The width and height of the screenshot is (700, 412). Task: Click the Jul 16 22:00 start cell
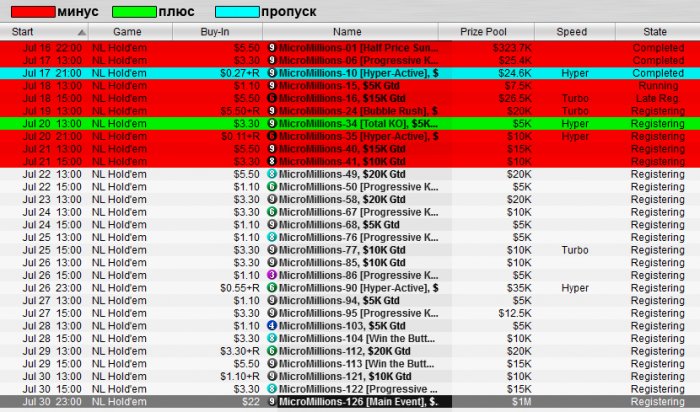coord(52,48)
